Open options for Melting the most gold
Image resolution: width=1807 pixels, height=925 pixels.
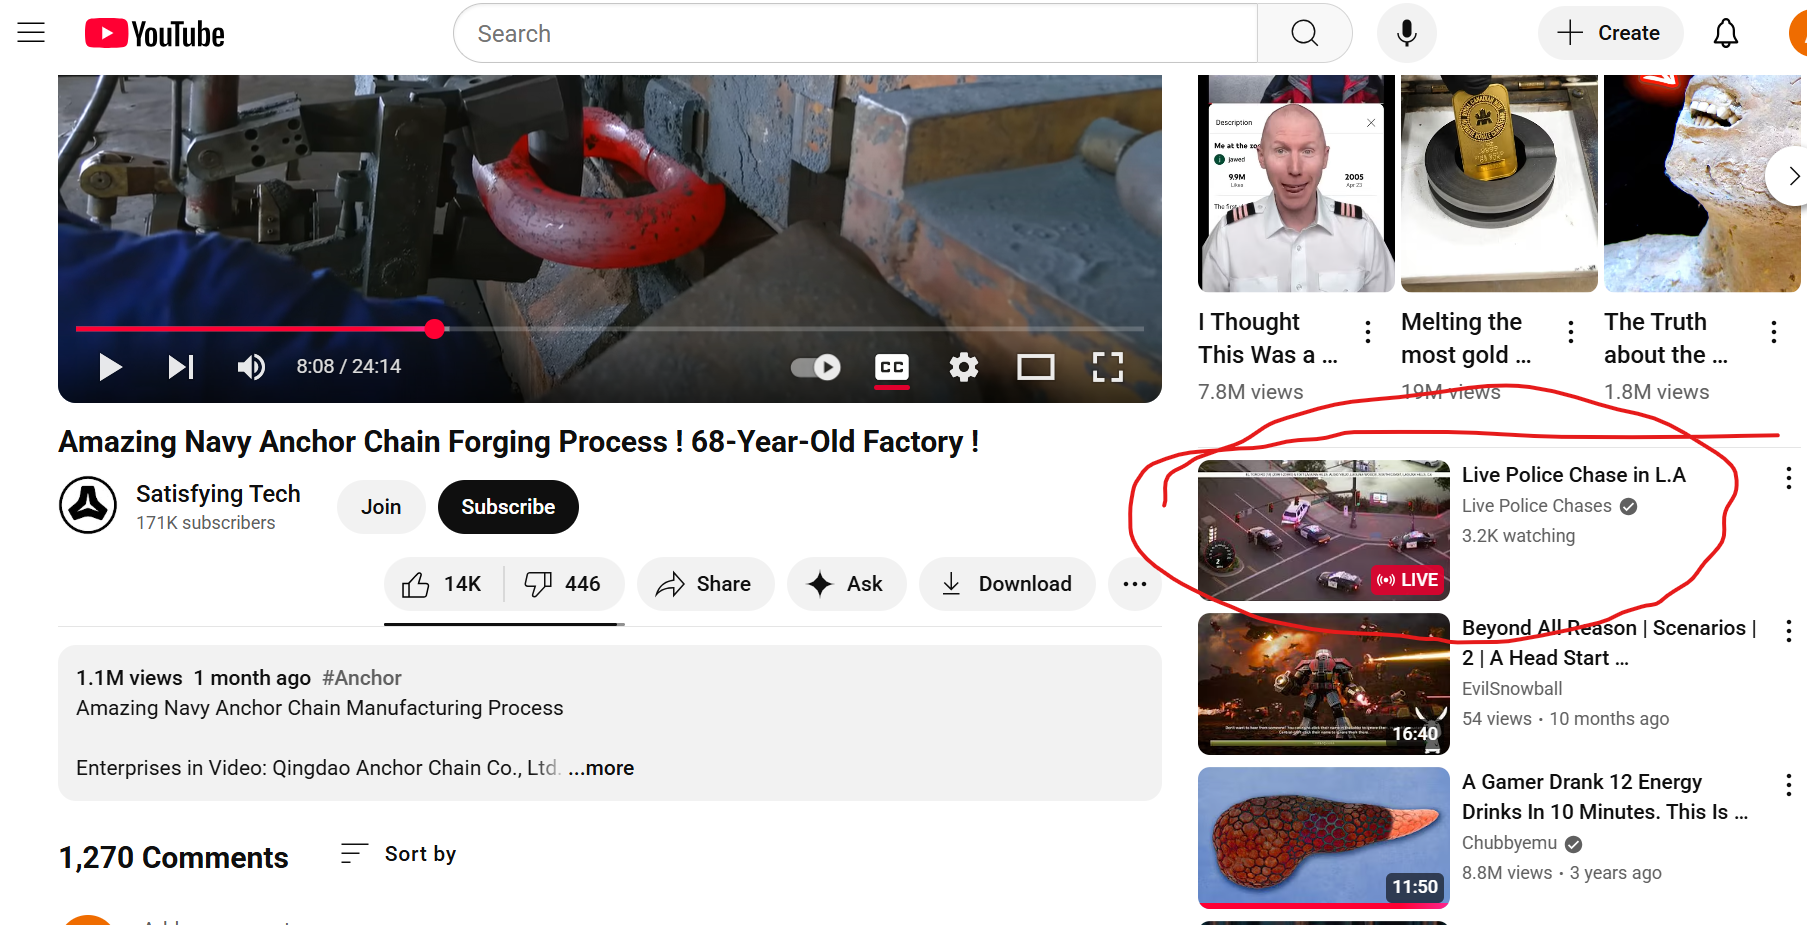(x=1571, y=331)
